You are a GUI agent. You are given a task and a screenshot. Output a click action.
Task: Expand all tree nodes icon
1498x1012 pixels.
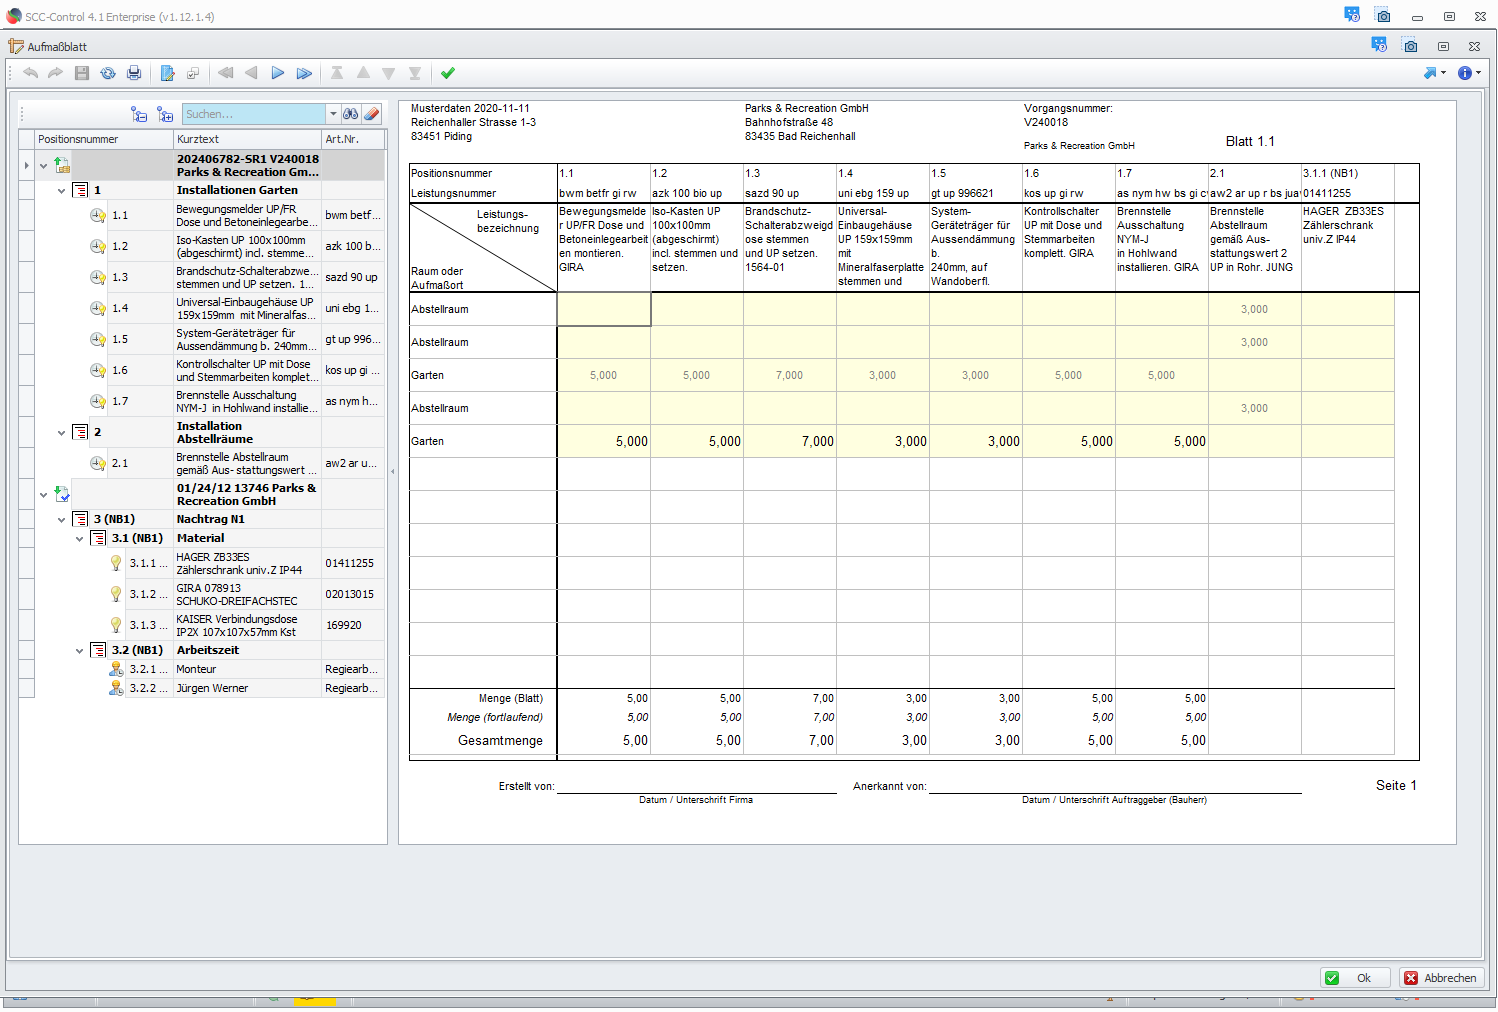(165, 115)
